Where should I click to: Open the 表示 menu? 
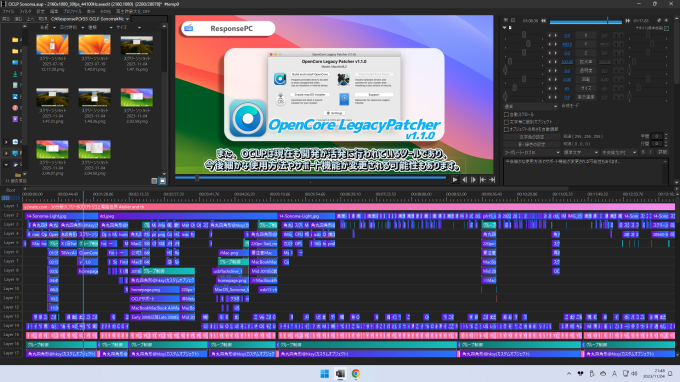coord(91,11)
